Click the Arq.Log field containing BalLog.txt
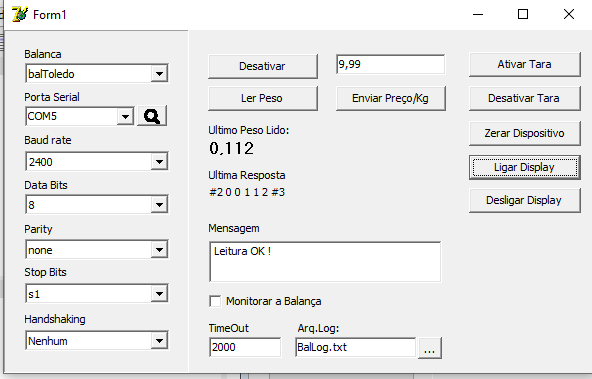Viewport: 592px width, 379px height. pyautogui.click(x=356, y=347)
